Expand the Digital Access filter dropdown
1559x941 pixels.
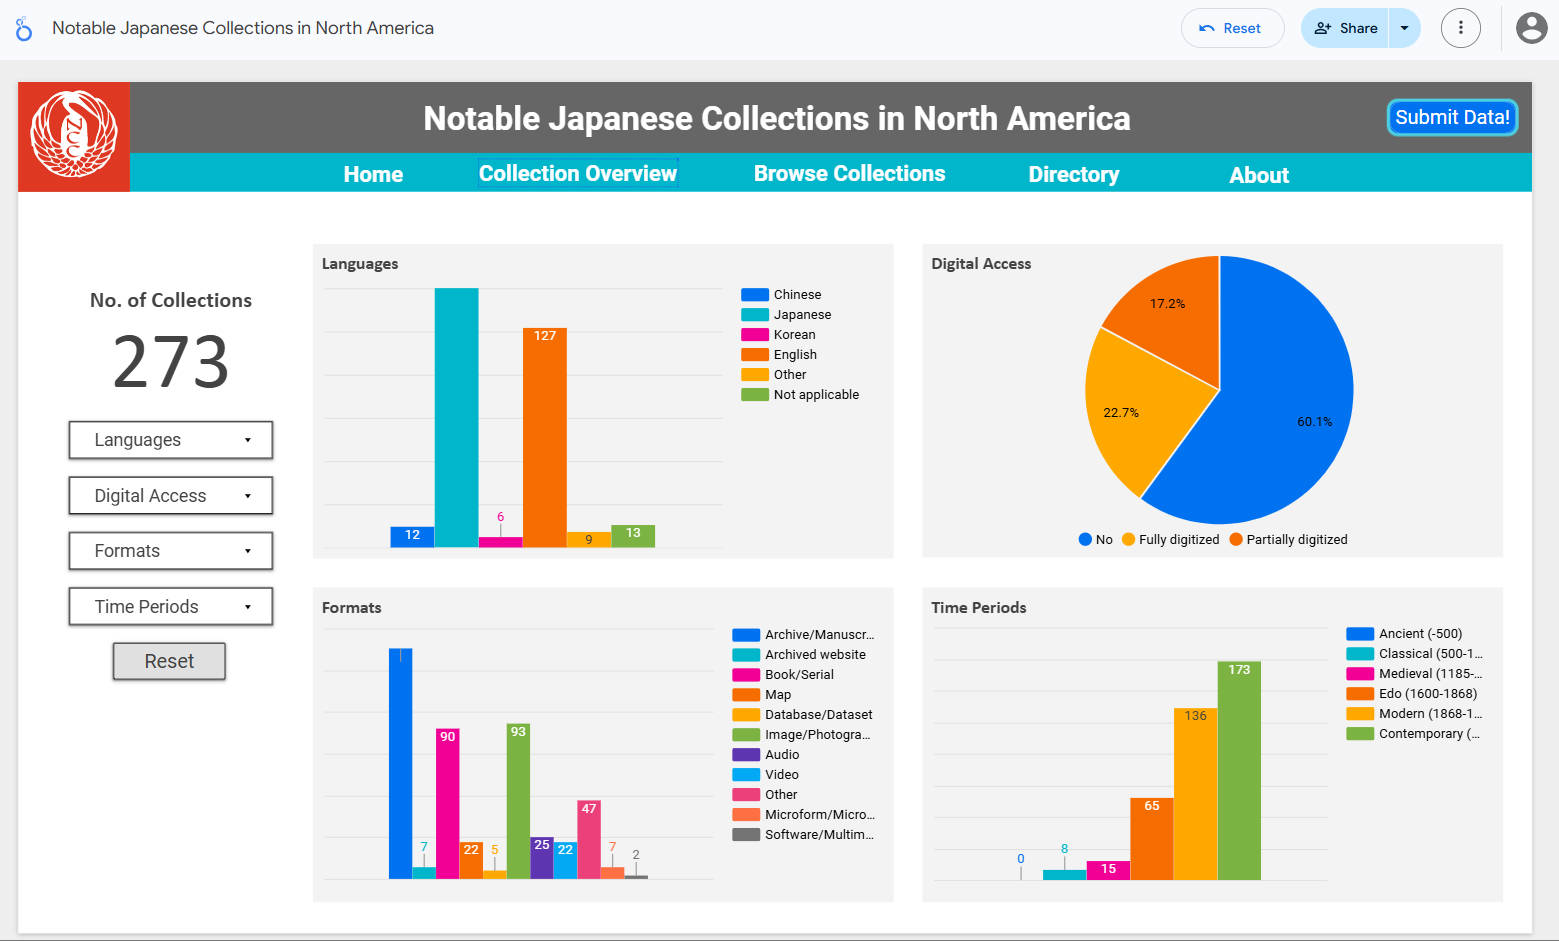[x=171, y=496]
